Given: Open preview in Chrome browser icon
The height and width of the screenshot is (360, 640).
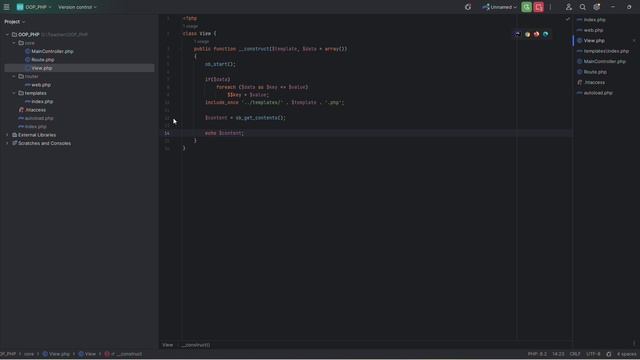Looking at the screenshot, I should tap(527, 34).
